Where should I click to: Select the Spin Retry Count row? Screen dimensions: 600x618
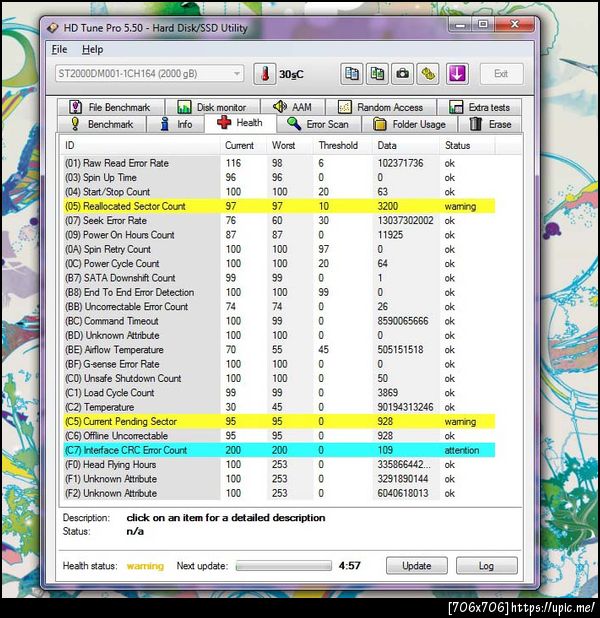coord(279,249)
